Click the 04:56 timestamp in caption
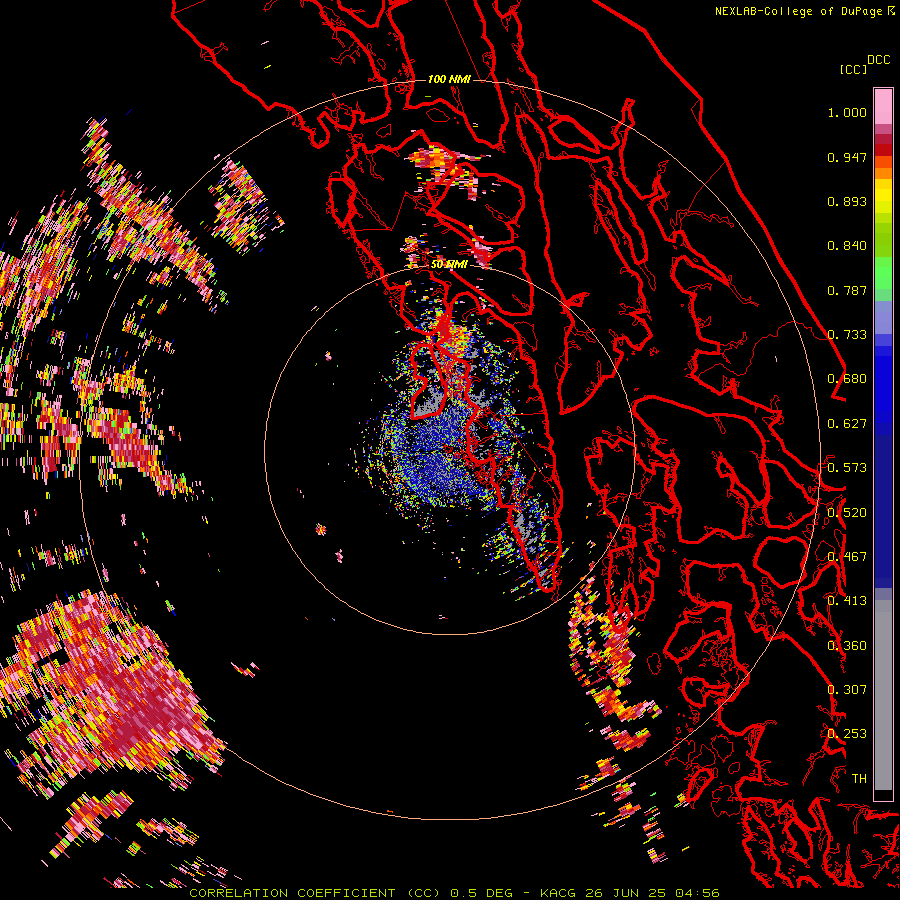The image size is (900, 900). click(697, 893)
